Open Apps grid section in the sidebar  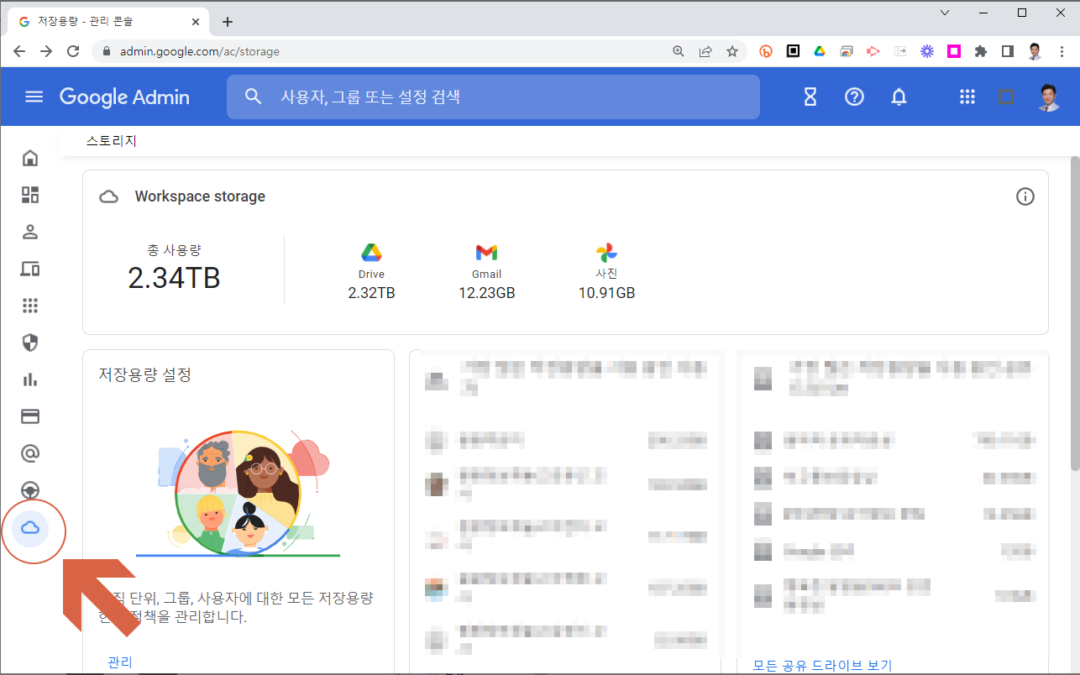pyautogui.click(x=30, y=306)
